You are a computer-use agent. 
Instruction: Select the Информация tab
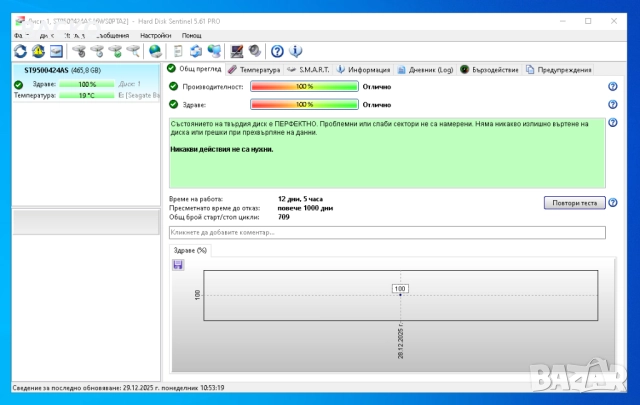coord(363,69)
